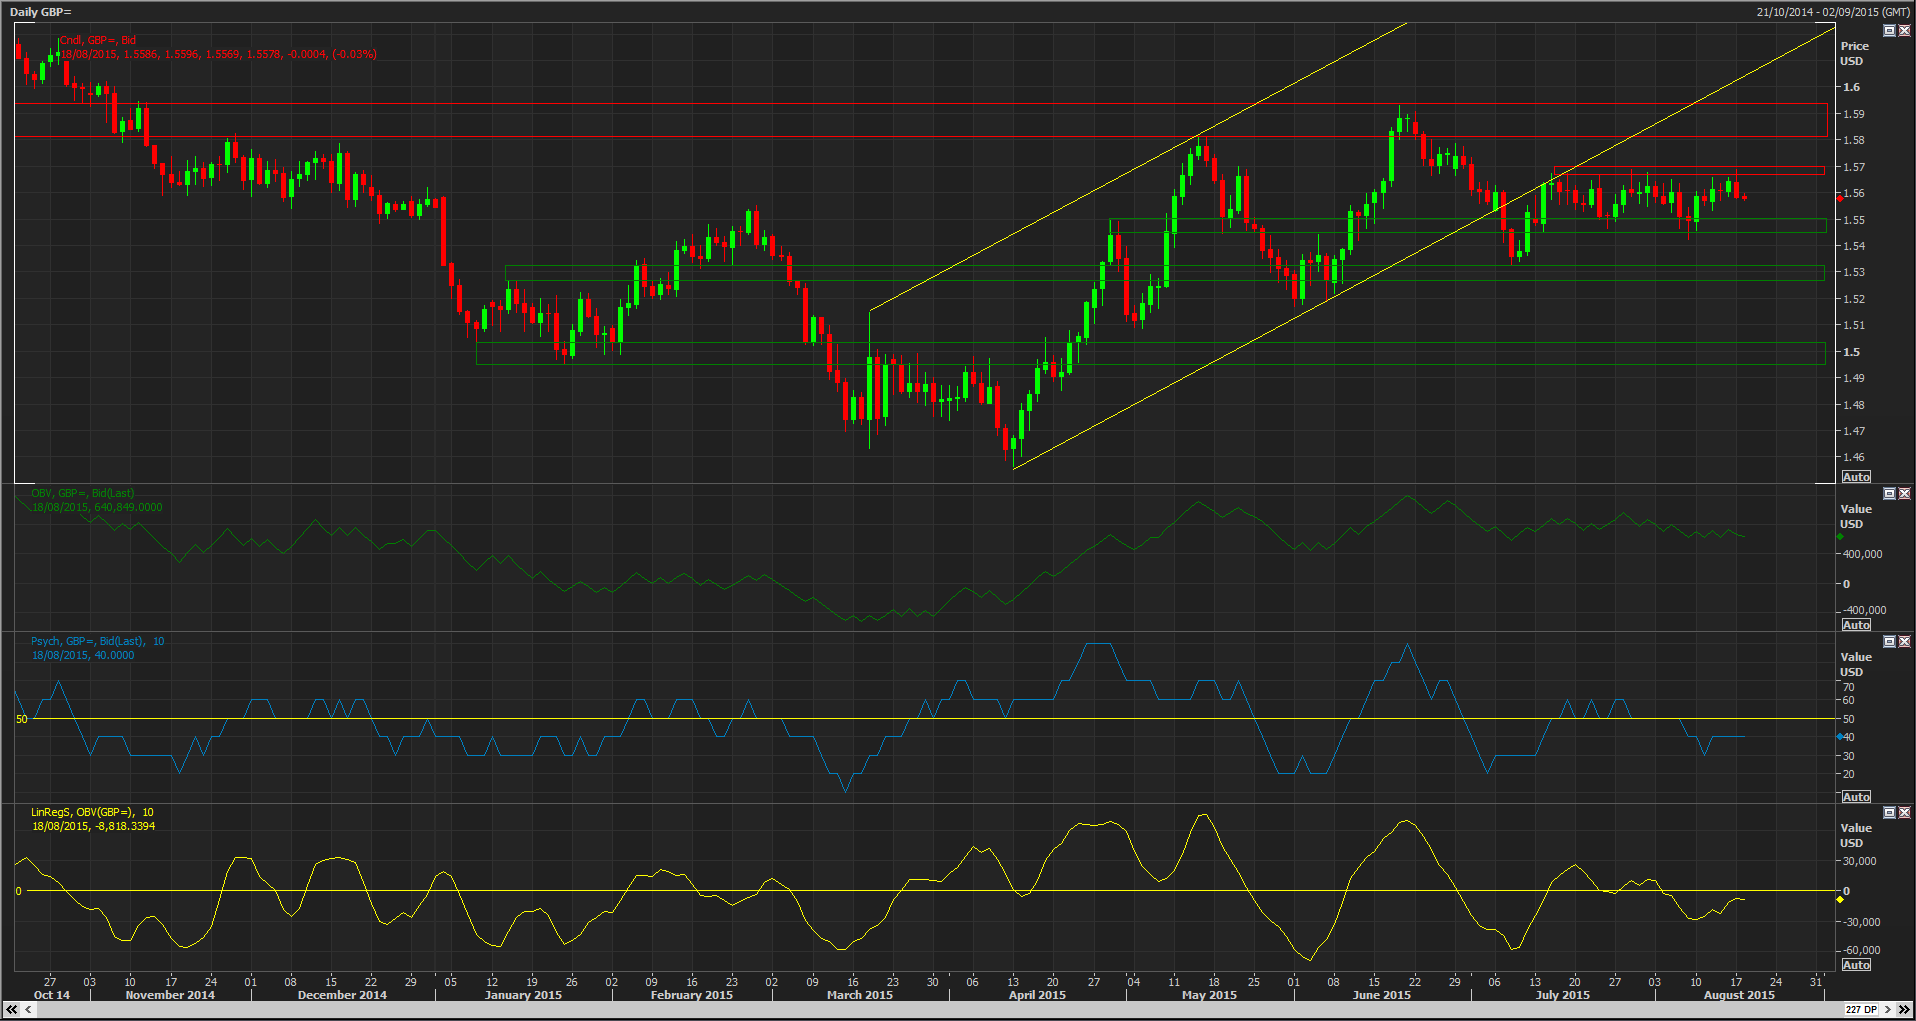Click the Psych value 40.0000 readout
This screenshot has width=1916, height=1021.
point(114,655)
